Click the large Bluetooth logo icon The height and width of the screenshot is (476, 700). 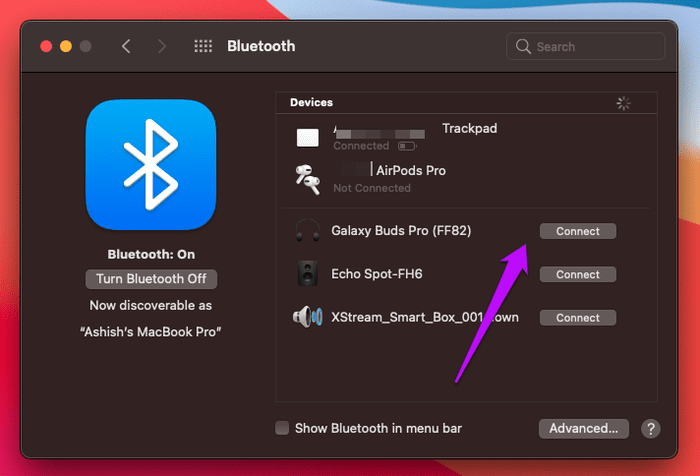click(151, 164)
